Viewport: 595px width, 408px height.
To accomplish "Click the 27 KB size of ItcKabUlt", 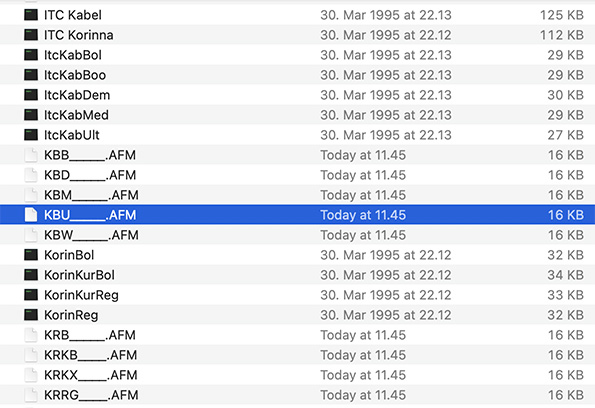I will 565,135.
